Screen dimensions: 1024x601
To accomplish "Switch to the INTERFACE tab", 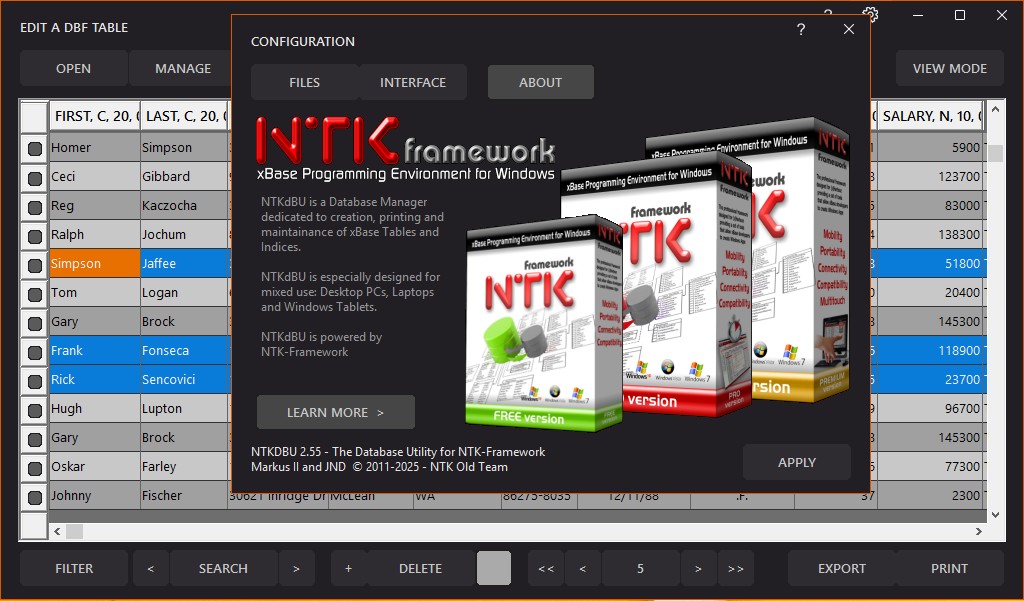I will pos(413,82).
